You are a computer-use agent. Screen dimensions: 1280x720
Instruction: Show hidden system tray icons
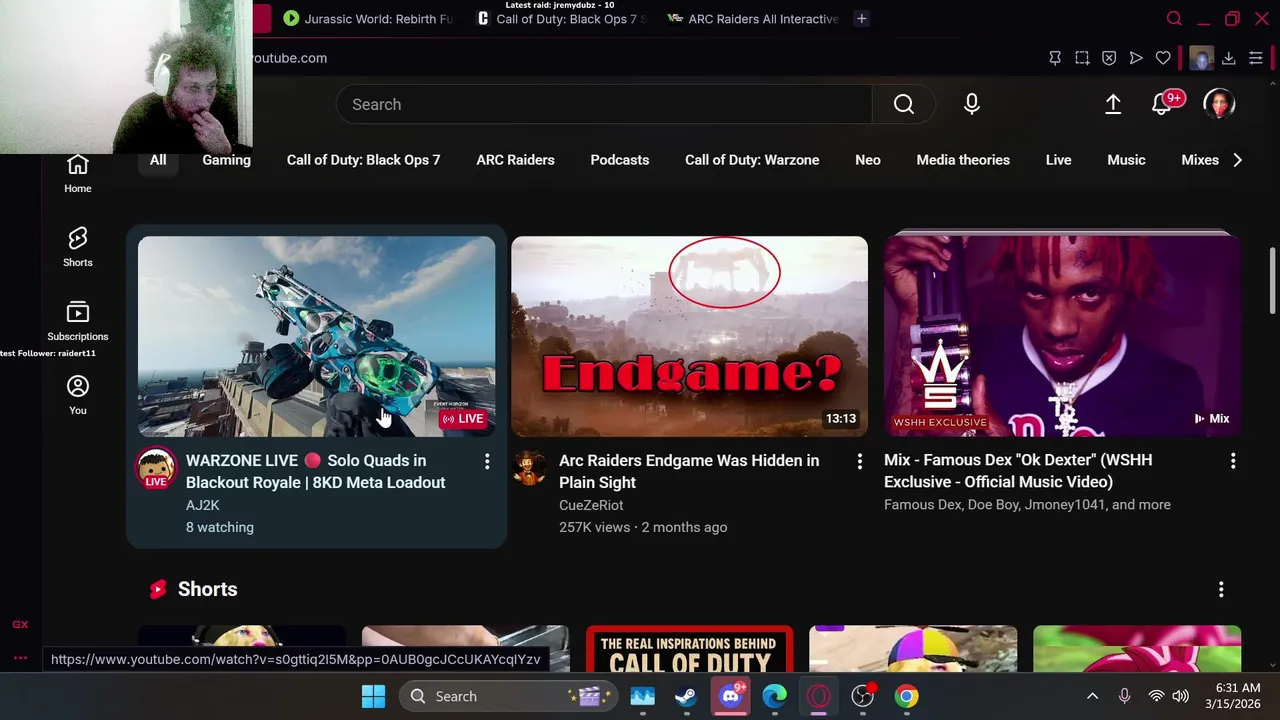(1092, 696)
